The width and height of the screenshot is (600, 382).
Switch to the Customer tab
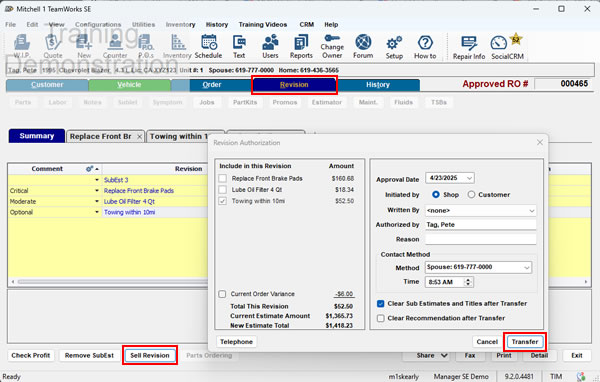[47, 85]
